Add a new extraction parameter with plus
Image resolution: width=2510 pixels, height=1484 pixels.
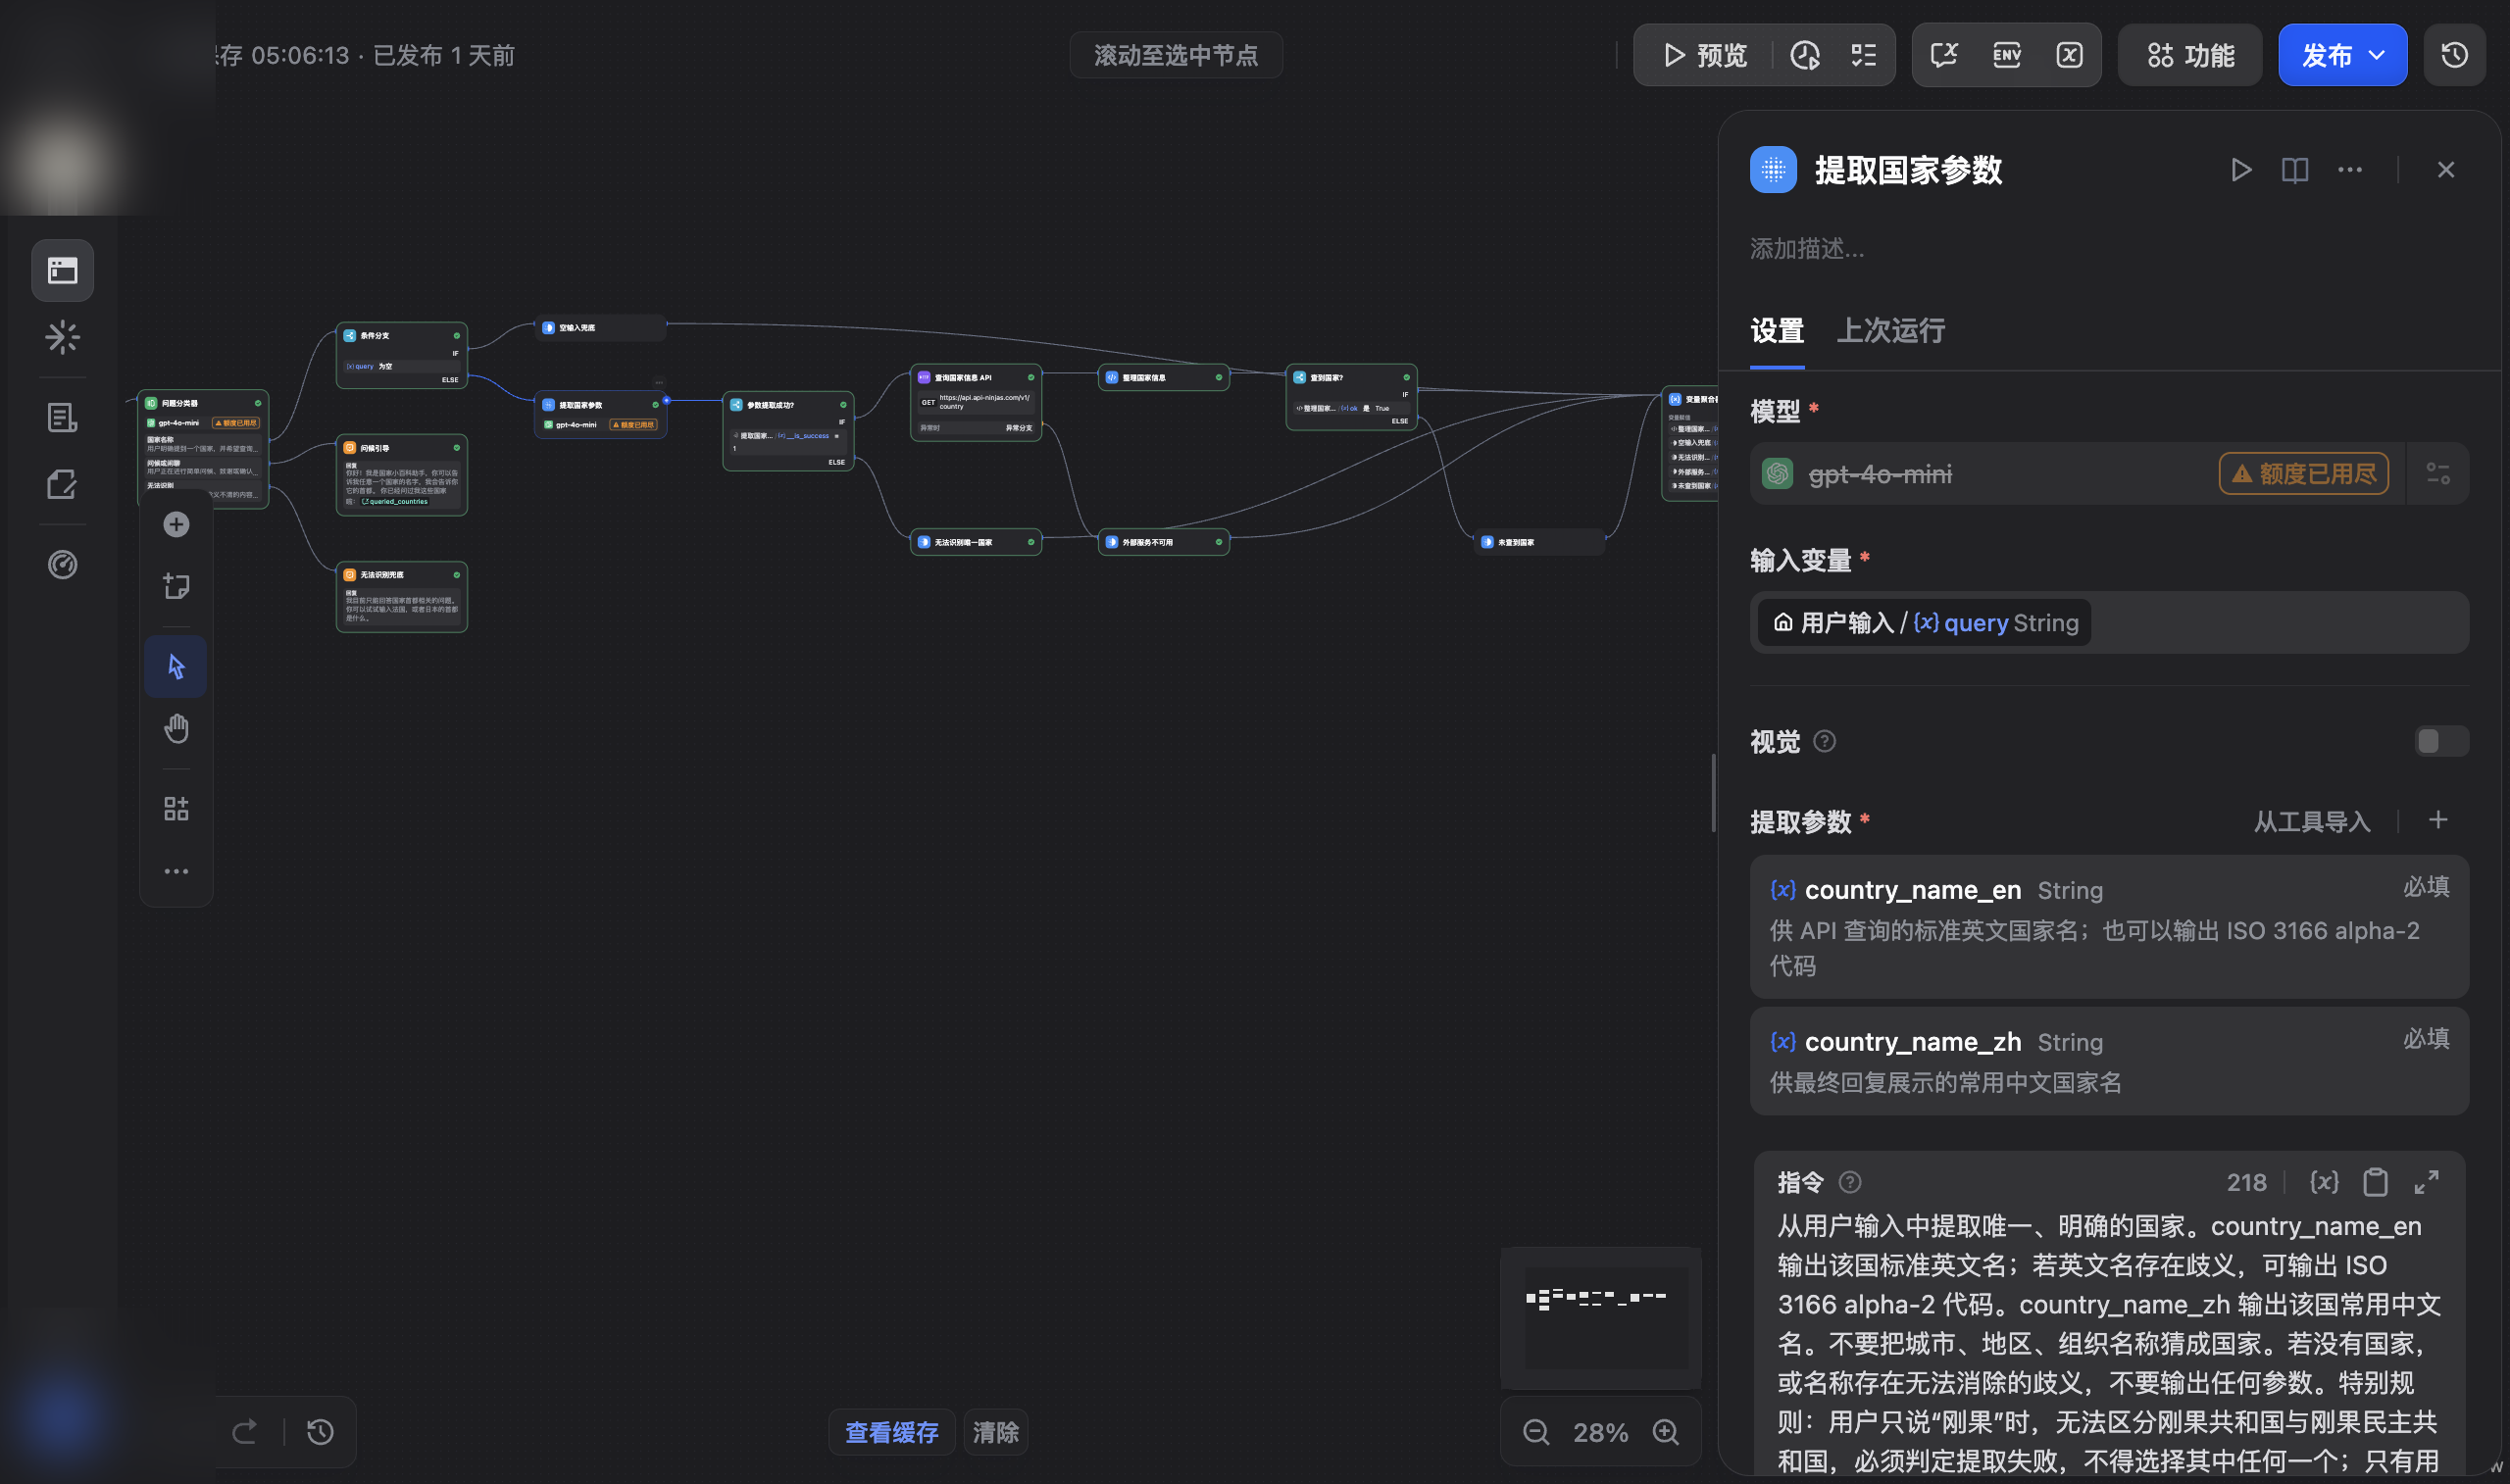point(2438,821)
